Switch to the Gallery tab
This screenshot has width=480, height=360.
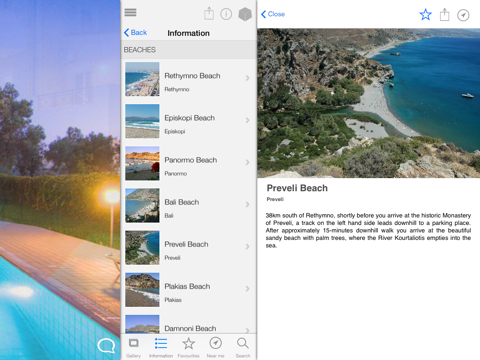tap(134, 347)
